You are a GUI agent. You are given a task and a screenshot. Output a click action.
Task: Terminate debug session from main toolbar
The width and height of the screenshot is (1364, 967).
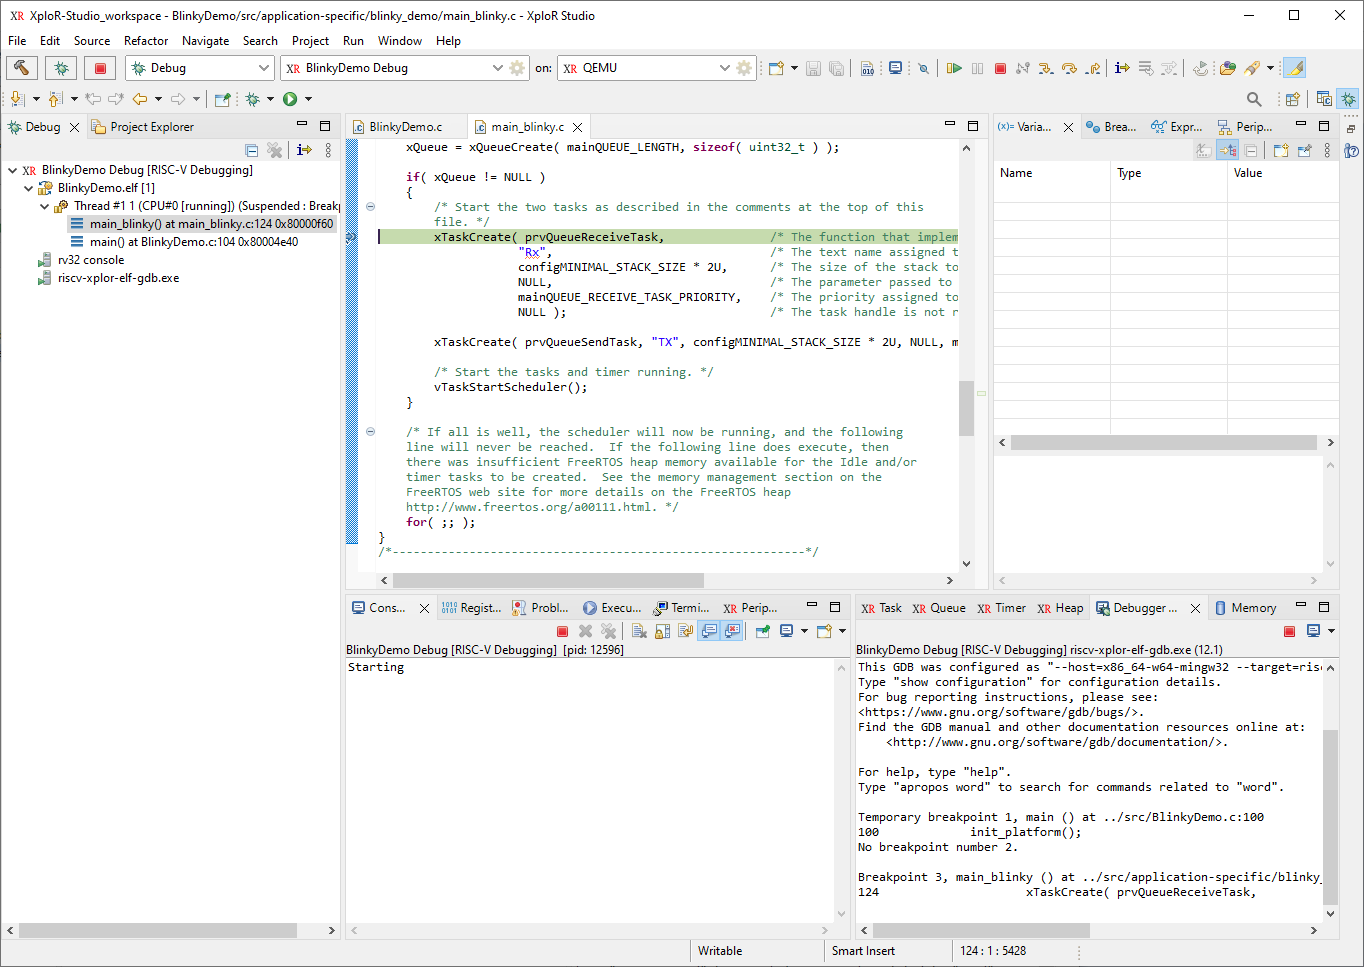1000,68
